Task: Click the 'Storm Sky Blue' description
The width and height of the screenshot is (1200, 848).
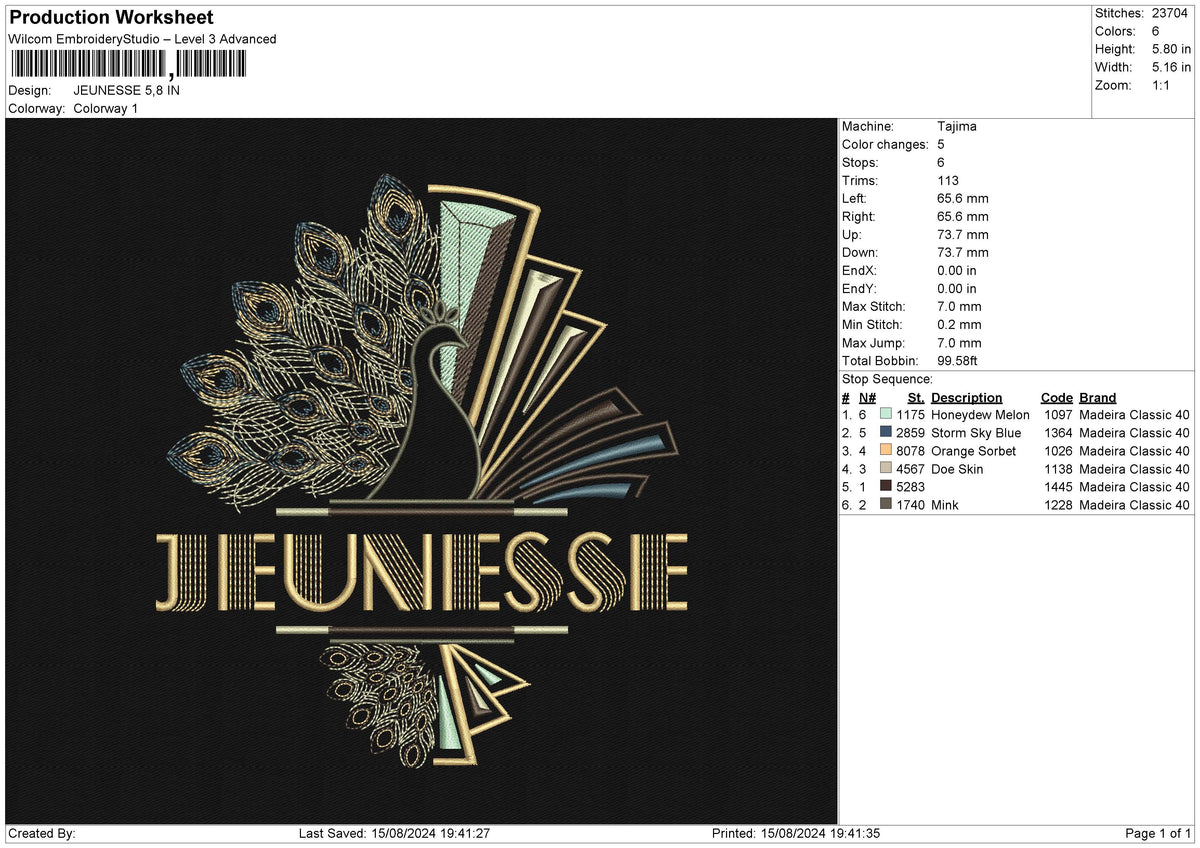Action: pos(976,432)
